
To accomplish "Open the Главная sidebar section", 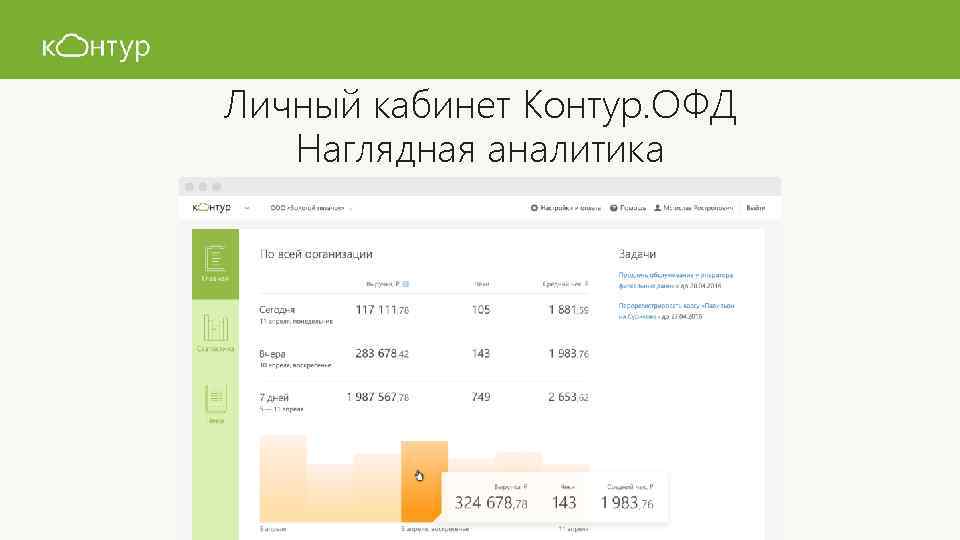I will pos(215,264).
